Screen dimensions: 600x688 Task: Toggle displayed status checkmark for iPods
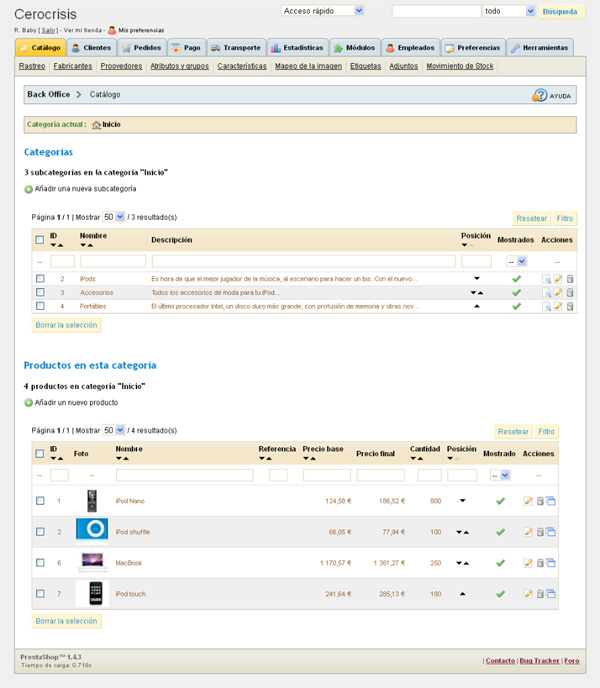517,279
